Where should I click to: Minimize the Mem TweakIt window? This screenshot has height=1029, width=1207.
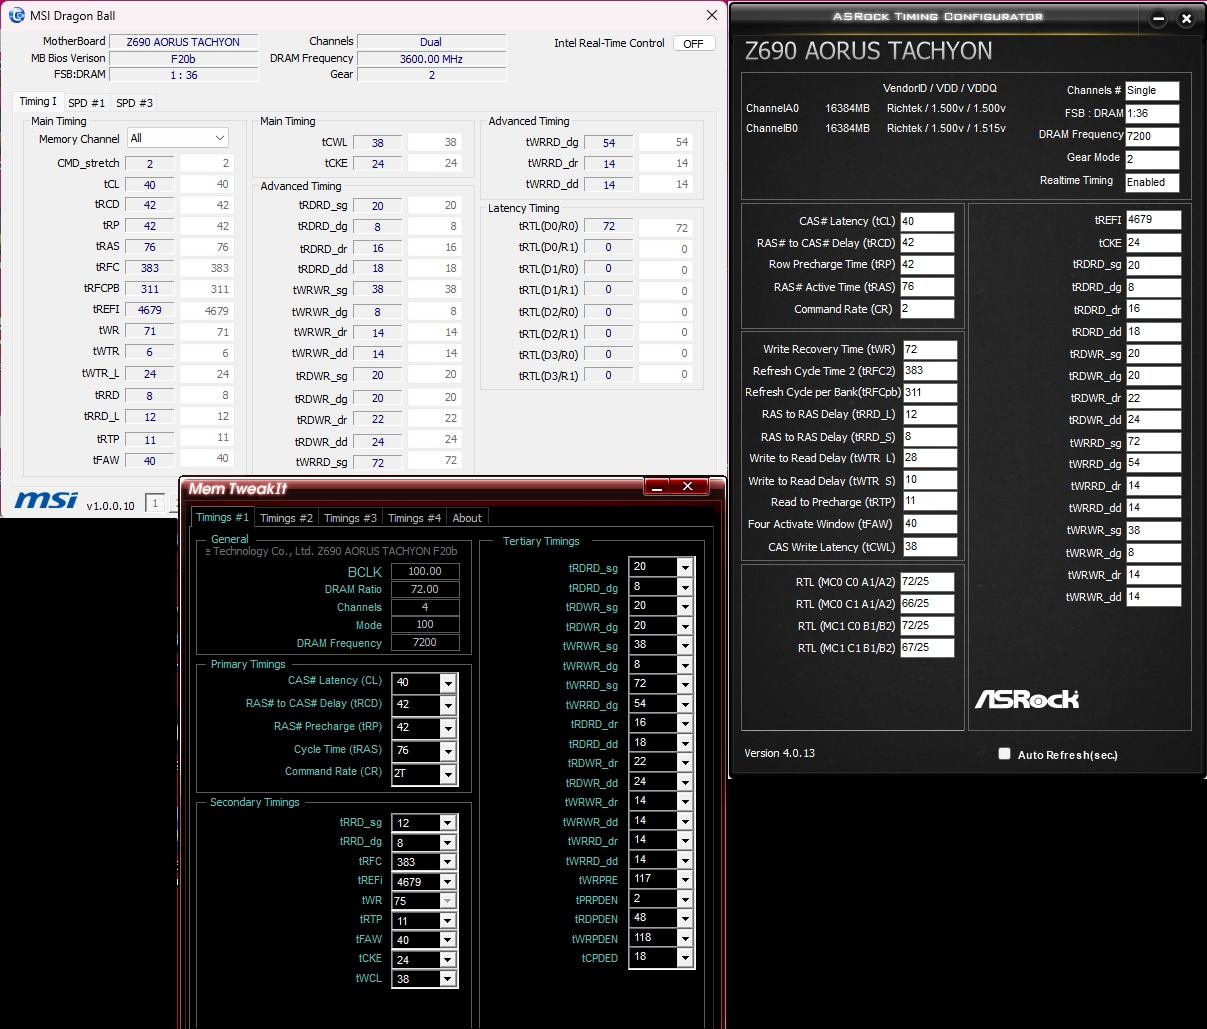656,487
